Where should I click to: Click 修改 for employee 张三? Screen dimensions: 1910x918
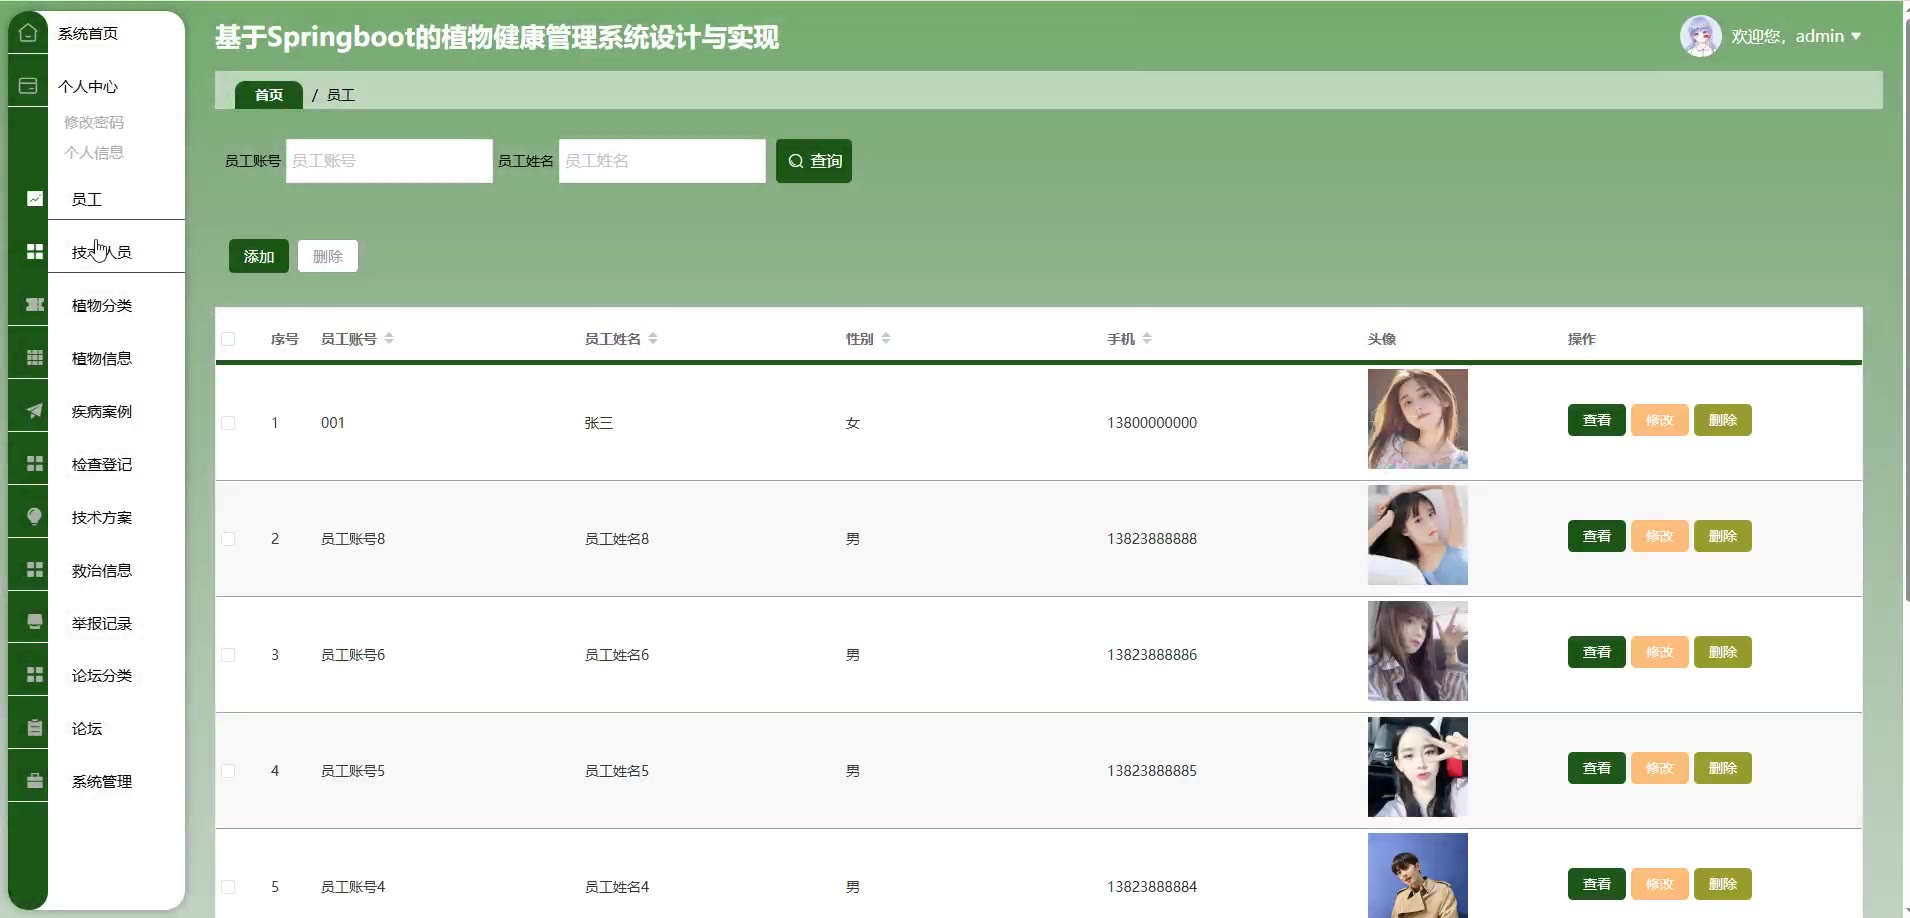pos(1660,420)
